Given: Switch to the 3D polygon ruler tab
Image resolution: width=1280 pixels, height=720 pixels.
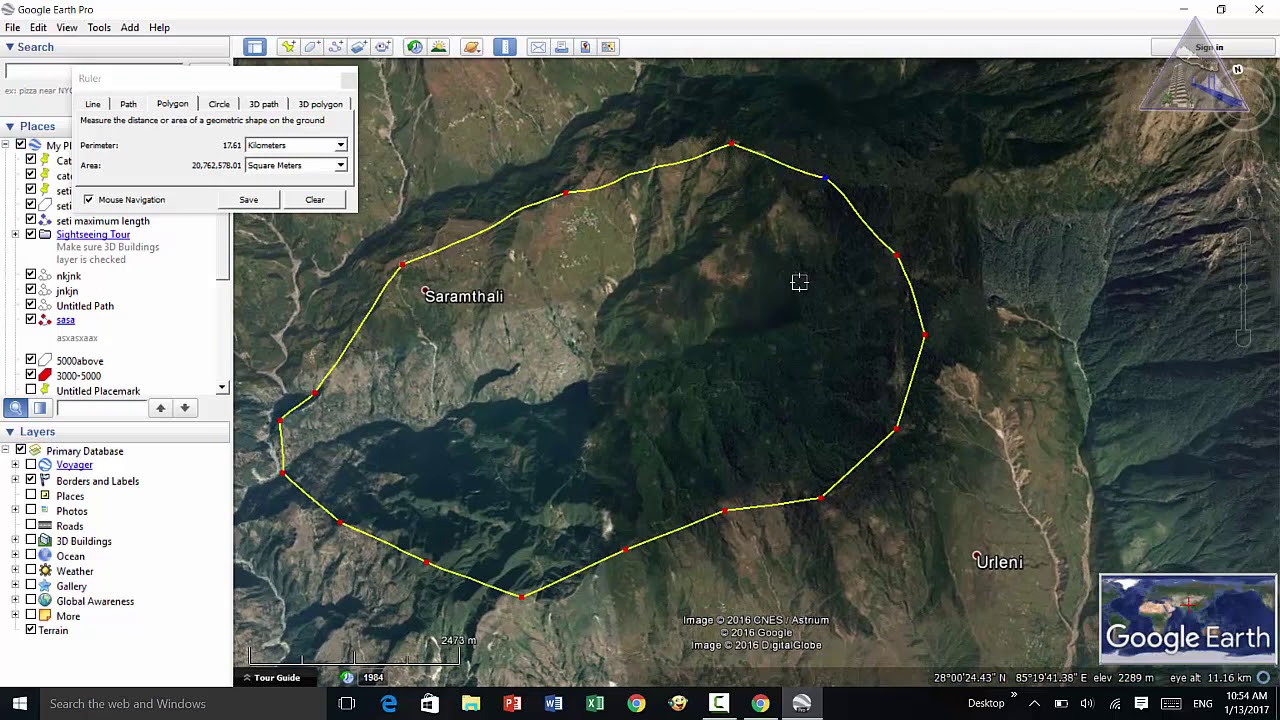Looking at the screenshot, I should point(320,104).
